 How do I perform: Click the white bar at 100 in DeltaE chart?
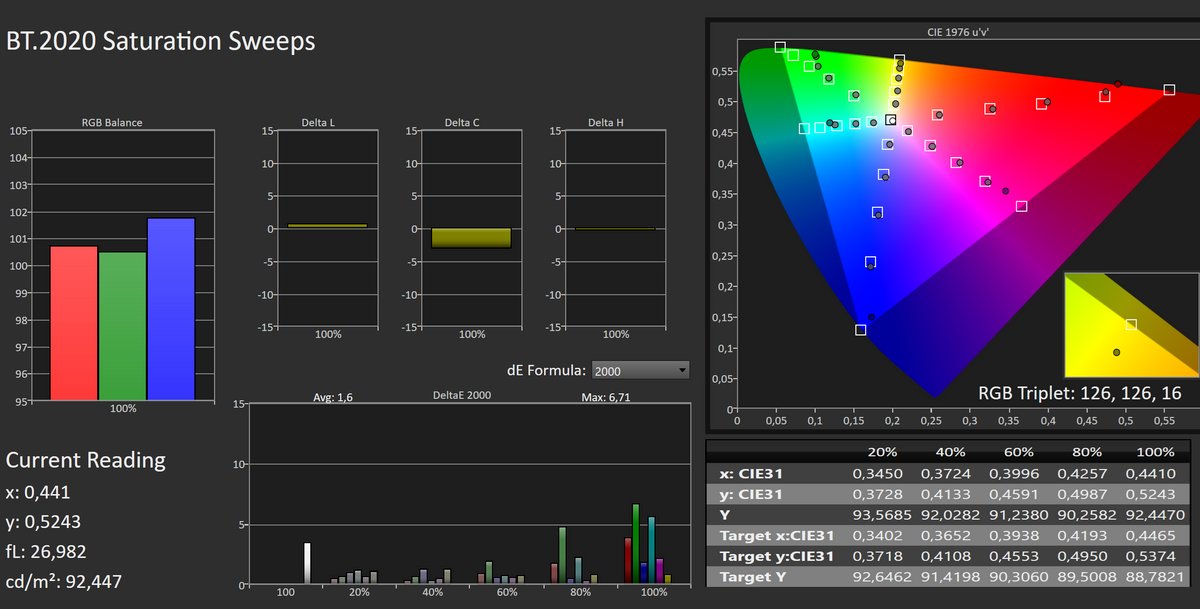pyautogui.click(x=307, y=563)
